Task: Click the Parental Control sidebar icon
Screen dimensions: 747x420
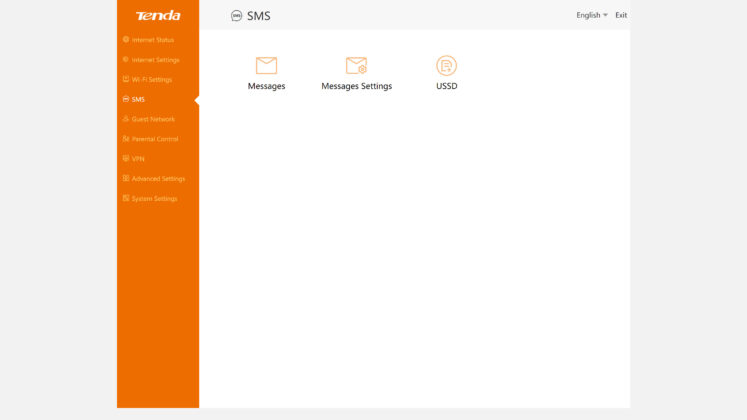Action: [126, 139]
